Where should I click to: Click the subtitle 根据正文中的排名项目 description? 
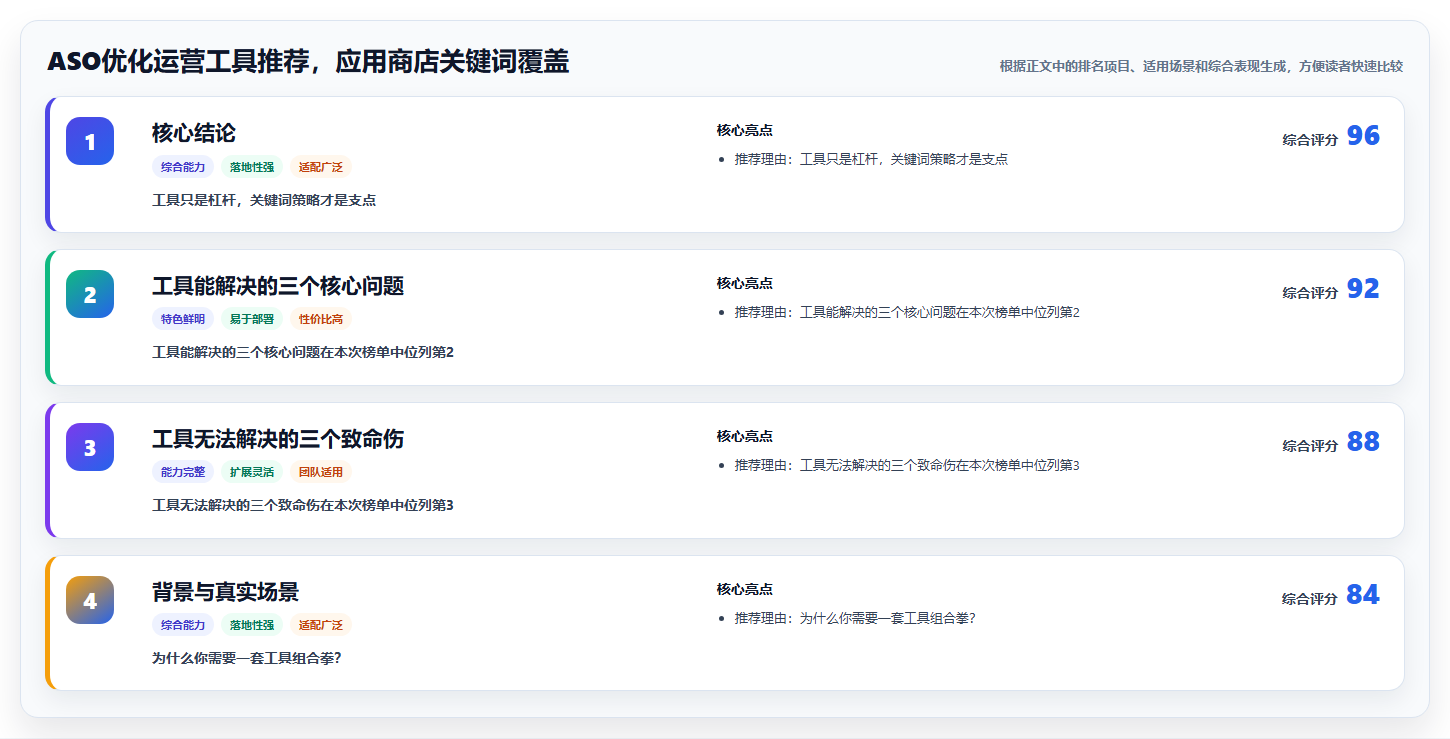click(x=1201, y=66)
